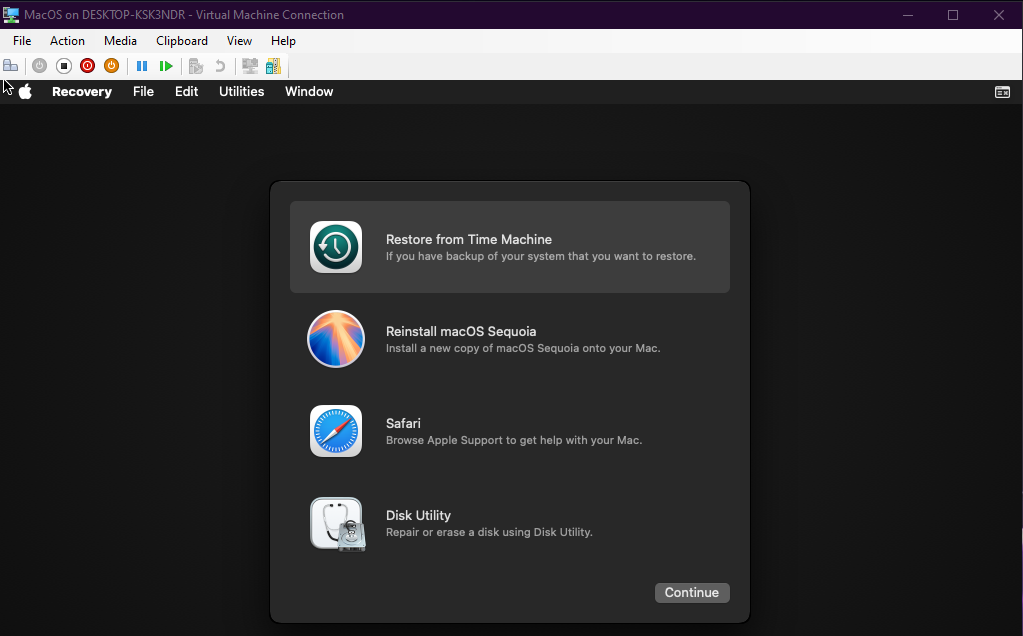The width and height of the screenshot is (1023, 636).
Task: Open the Media menu
Action: pos(120,41)
